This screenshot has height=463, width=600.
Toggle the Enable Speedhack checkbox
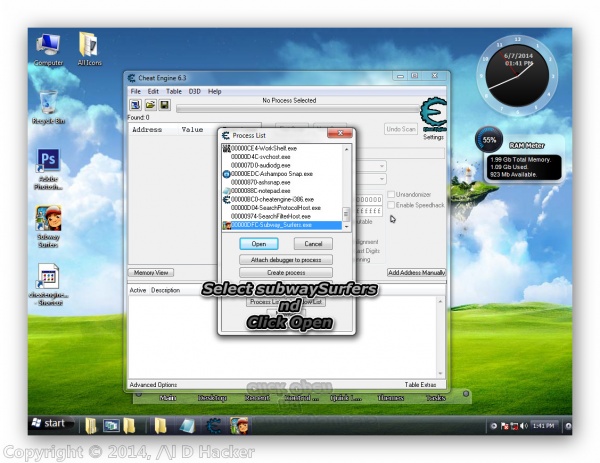click(x=391, y=205)
